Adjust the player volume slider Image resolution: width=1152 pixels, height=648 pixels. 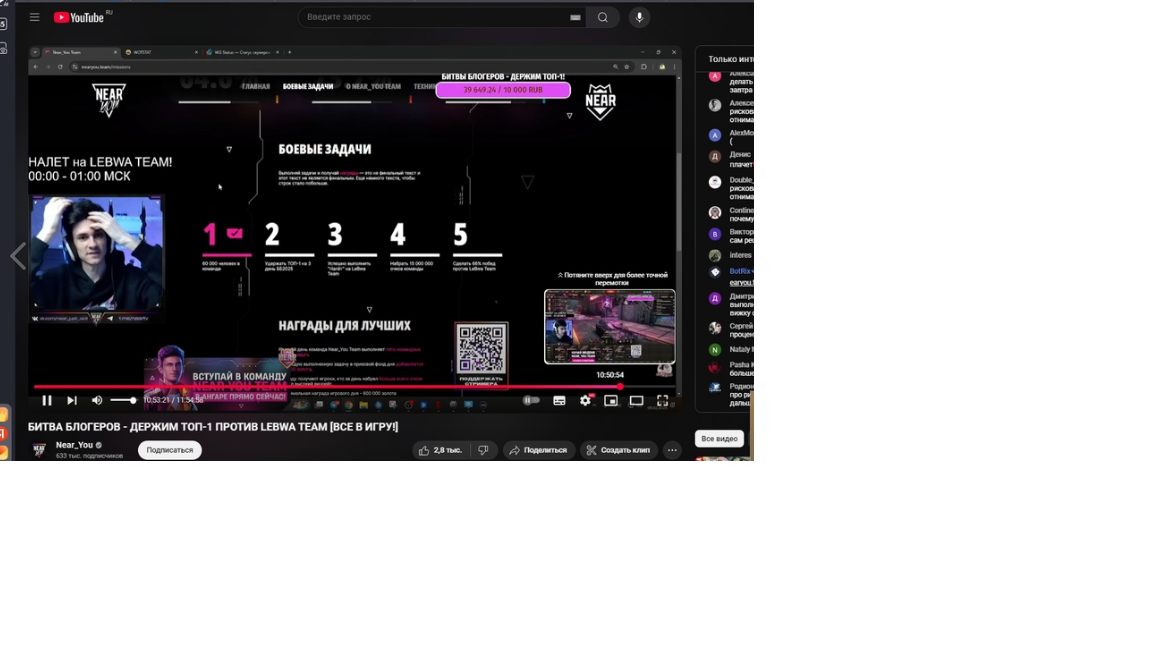[x=123, y=400]
